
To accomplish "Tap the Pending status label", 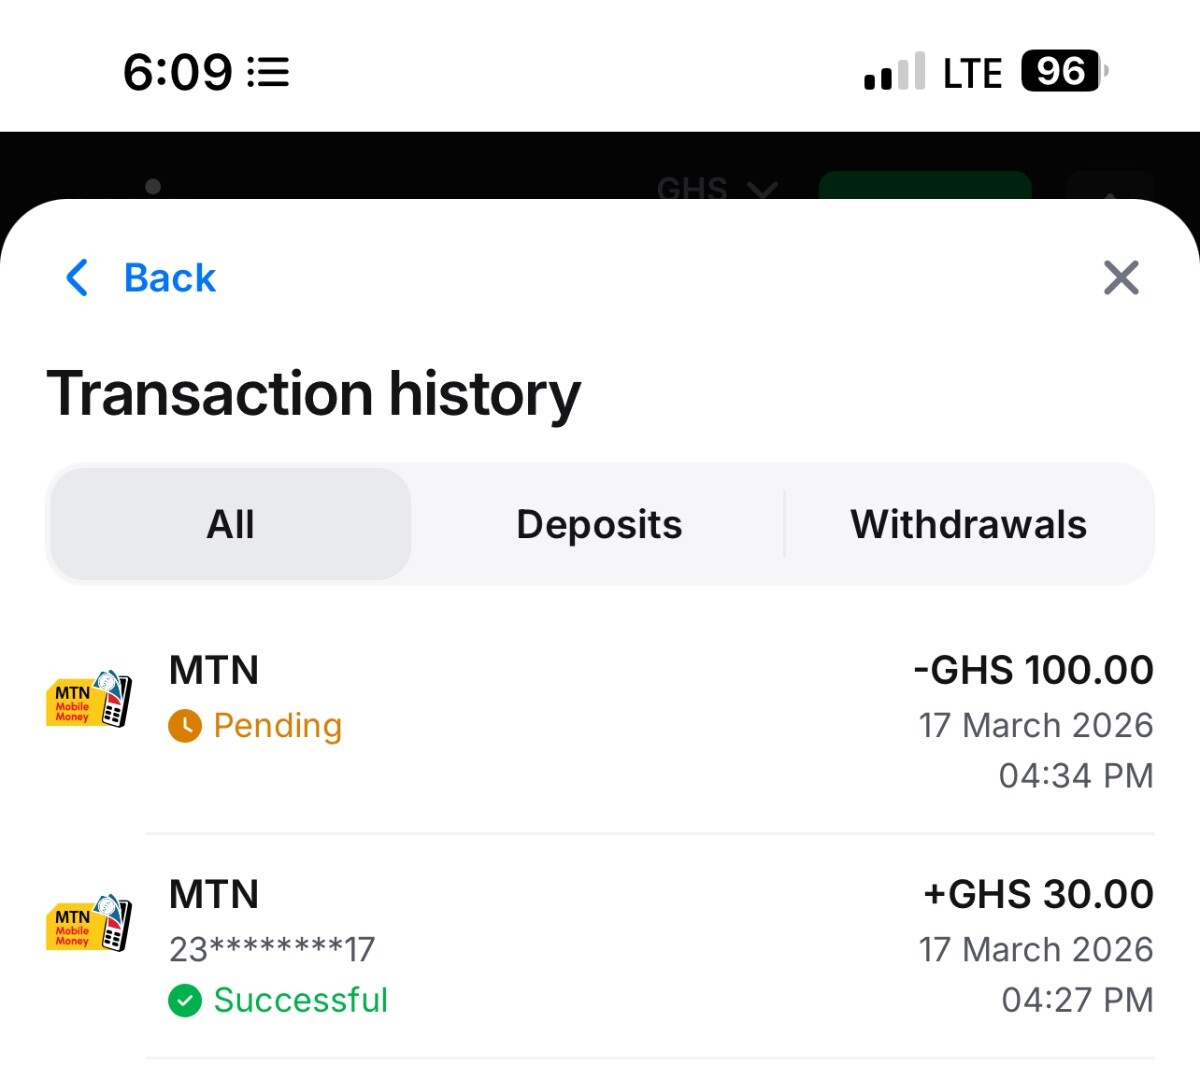I will (x=278, y=726).
